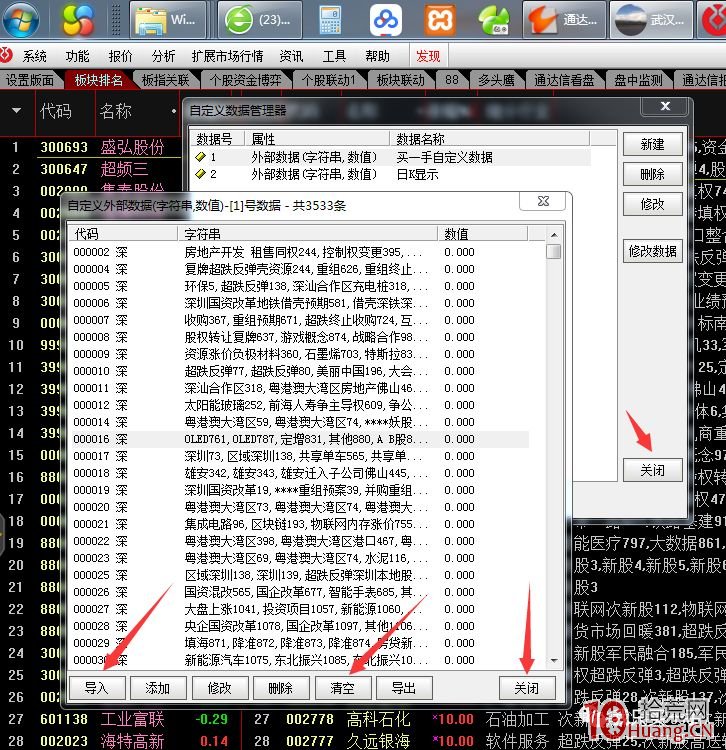Open the green apple taskbar icon
Screen dimensions: 726x750
(x=495, y=20)
